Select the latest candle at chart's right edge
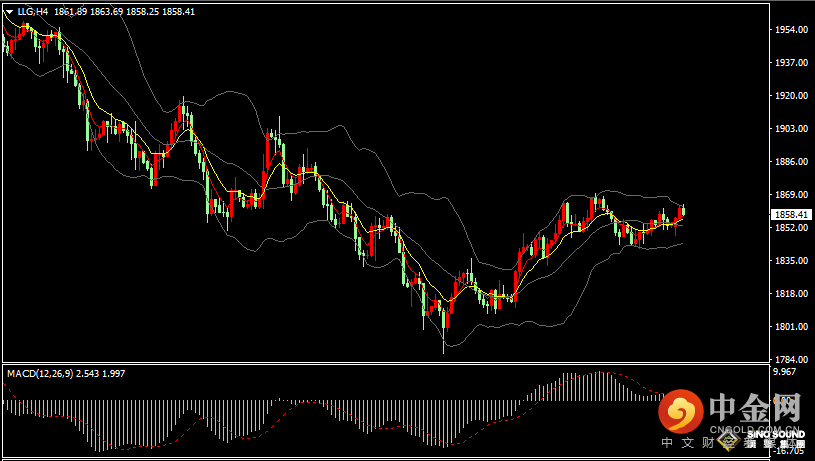The width and height of the screenshot is (815, 461). click(683, 210)
